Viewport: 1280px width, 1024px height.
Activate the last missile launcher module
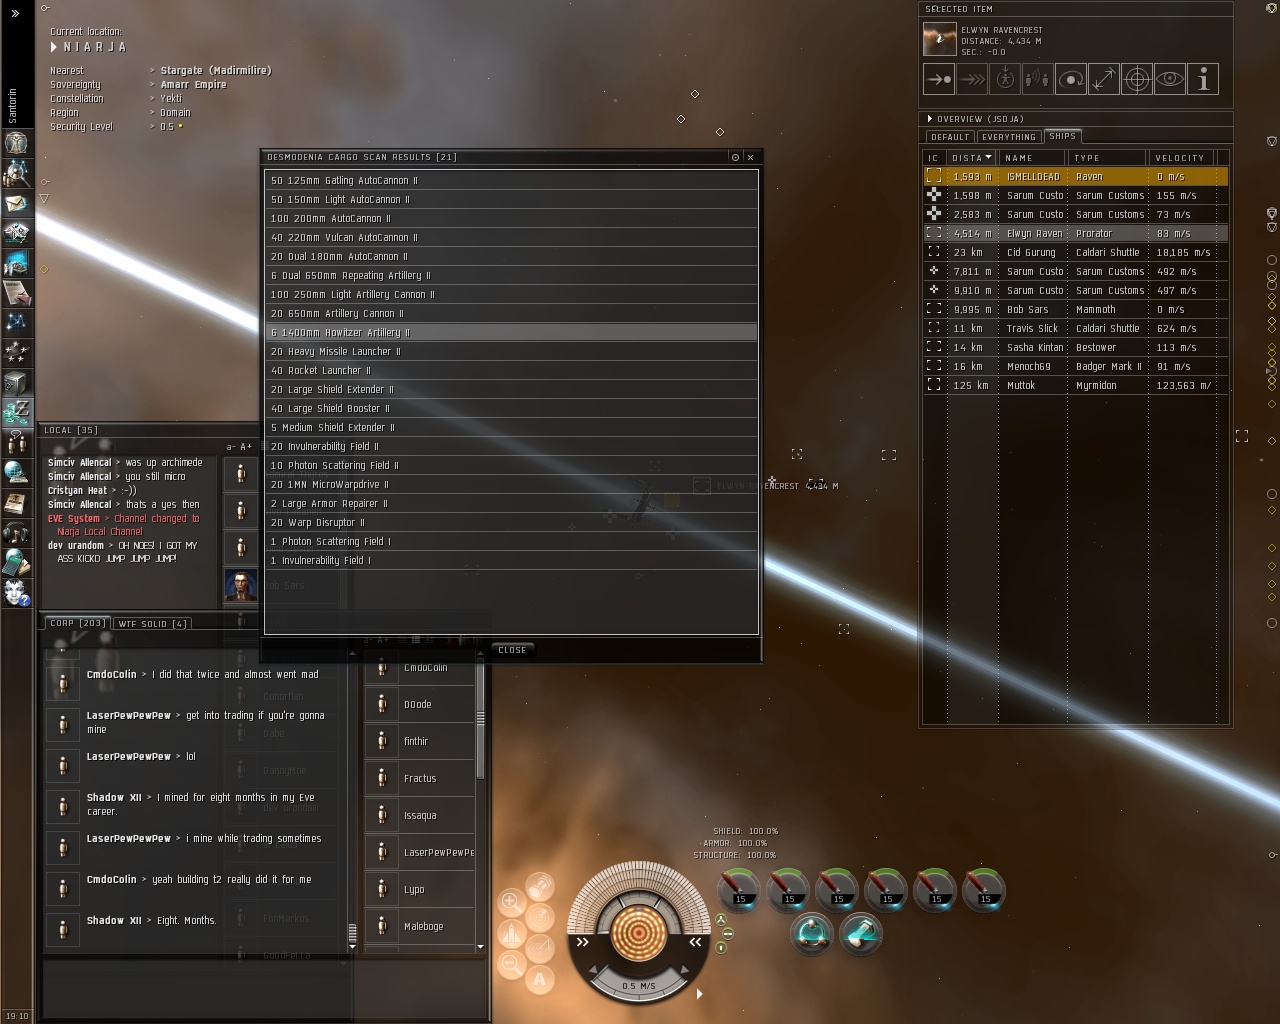985,889
